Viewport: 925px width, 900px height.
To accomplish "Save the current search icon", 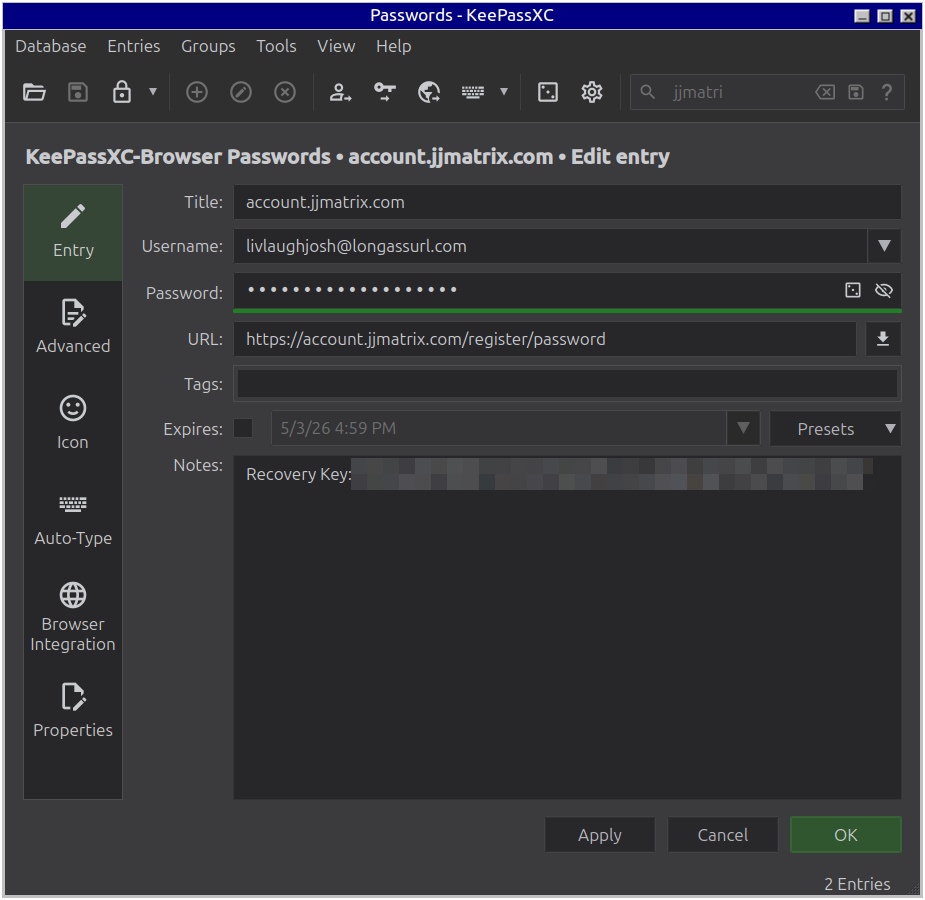I will click(856, 92).
